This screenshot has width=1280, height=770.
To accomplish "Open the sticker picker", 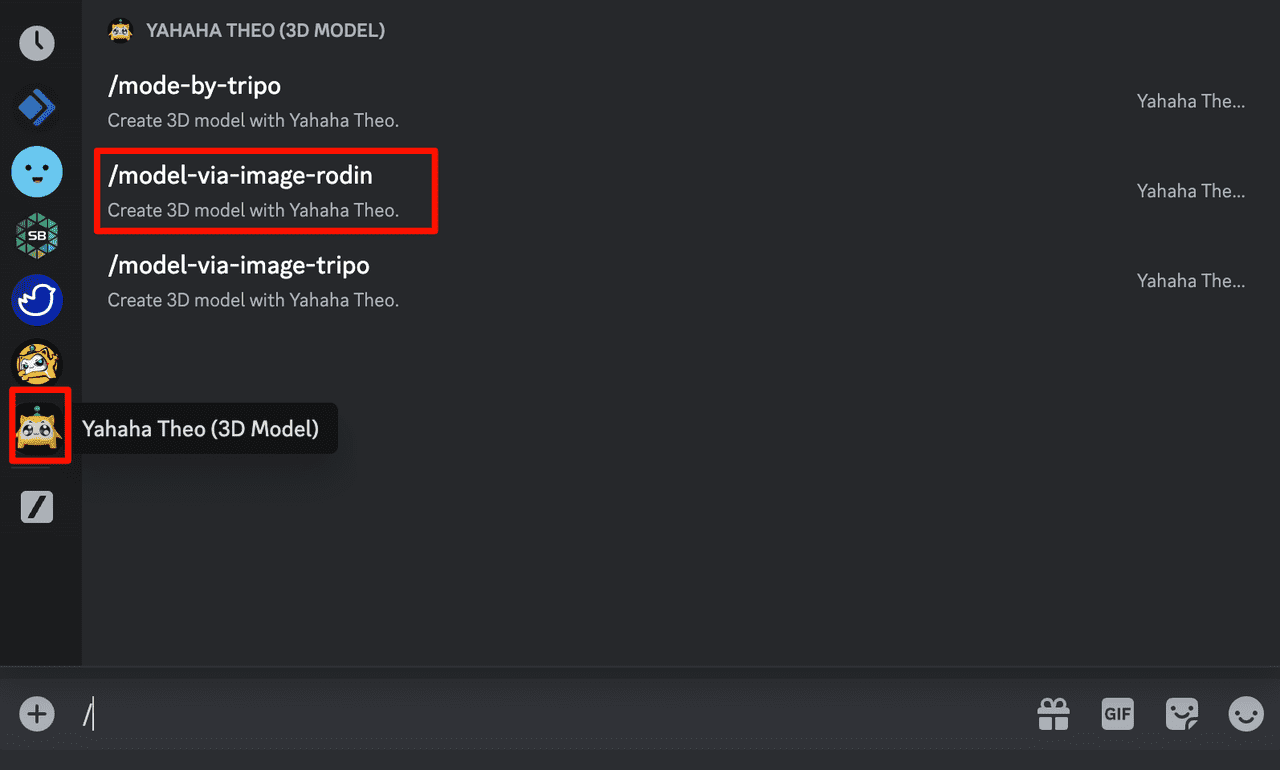I will (x=1181, y=714).
